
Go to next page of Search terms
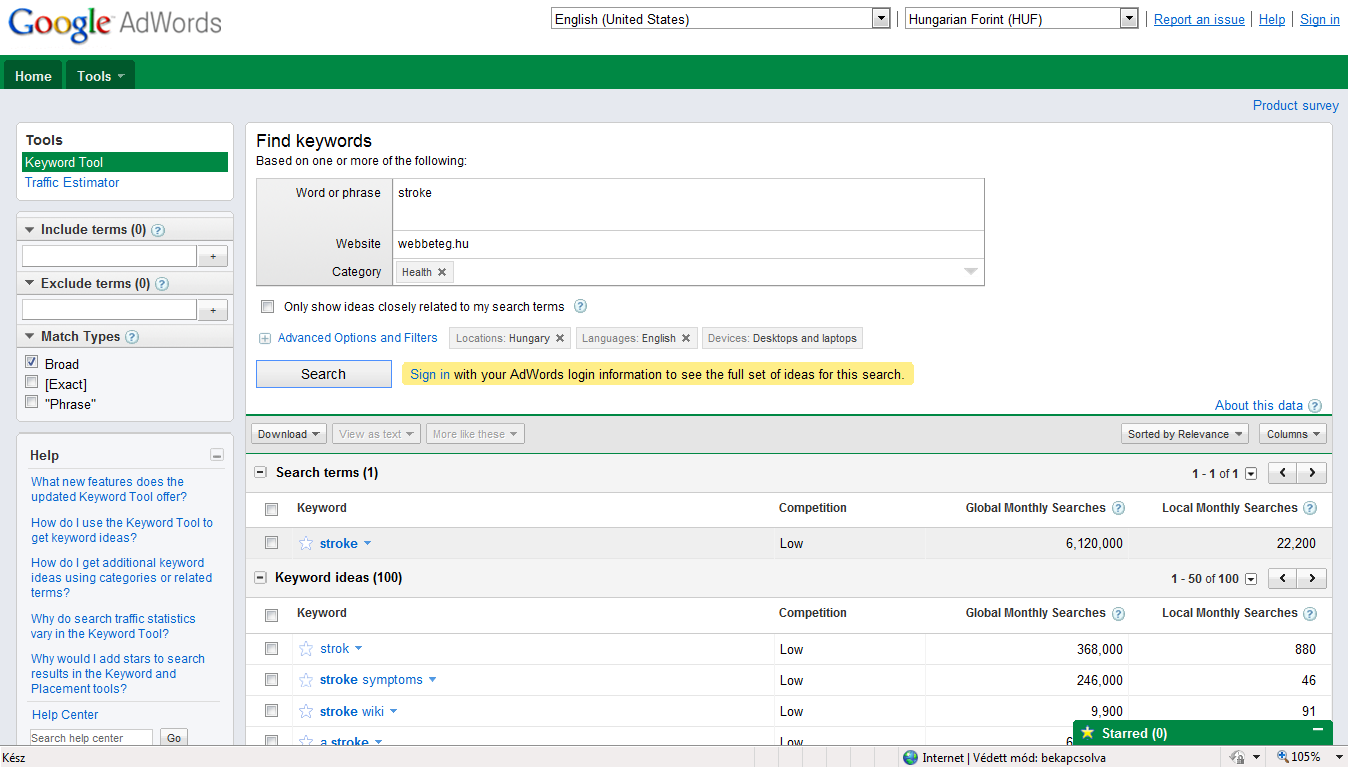(1312, 473)
